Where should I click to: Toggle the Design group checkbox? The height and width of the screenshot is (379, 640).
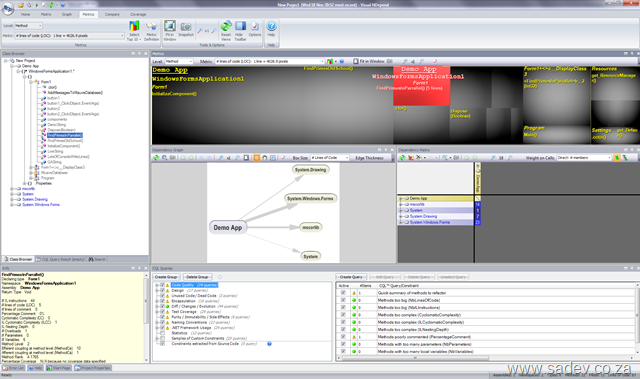(162, 290)
